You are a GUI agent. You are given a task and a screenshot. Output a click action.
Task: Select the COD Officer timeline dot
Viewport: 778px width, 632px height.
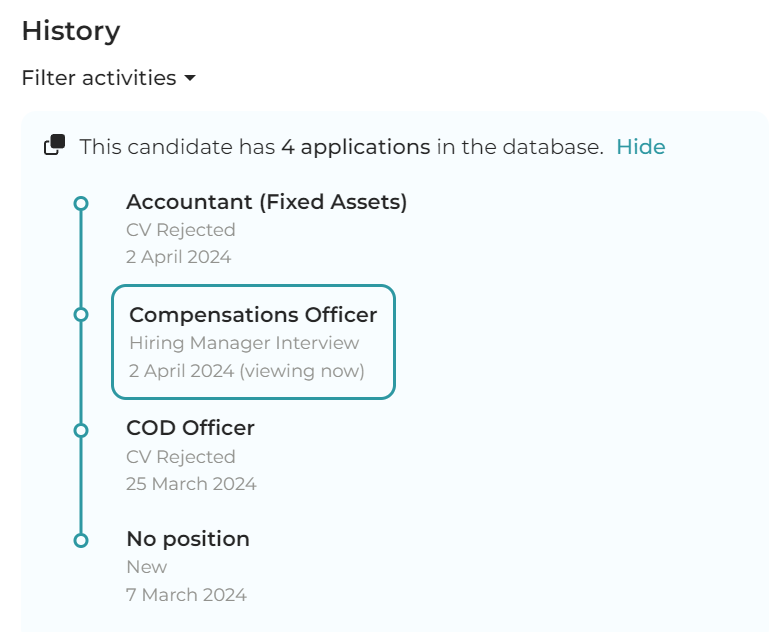click(81, 430)
